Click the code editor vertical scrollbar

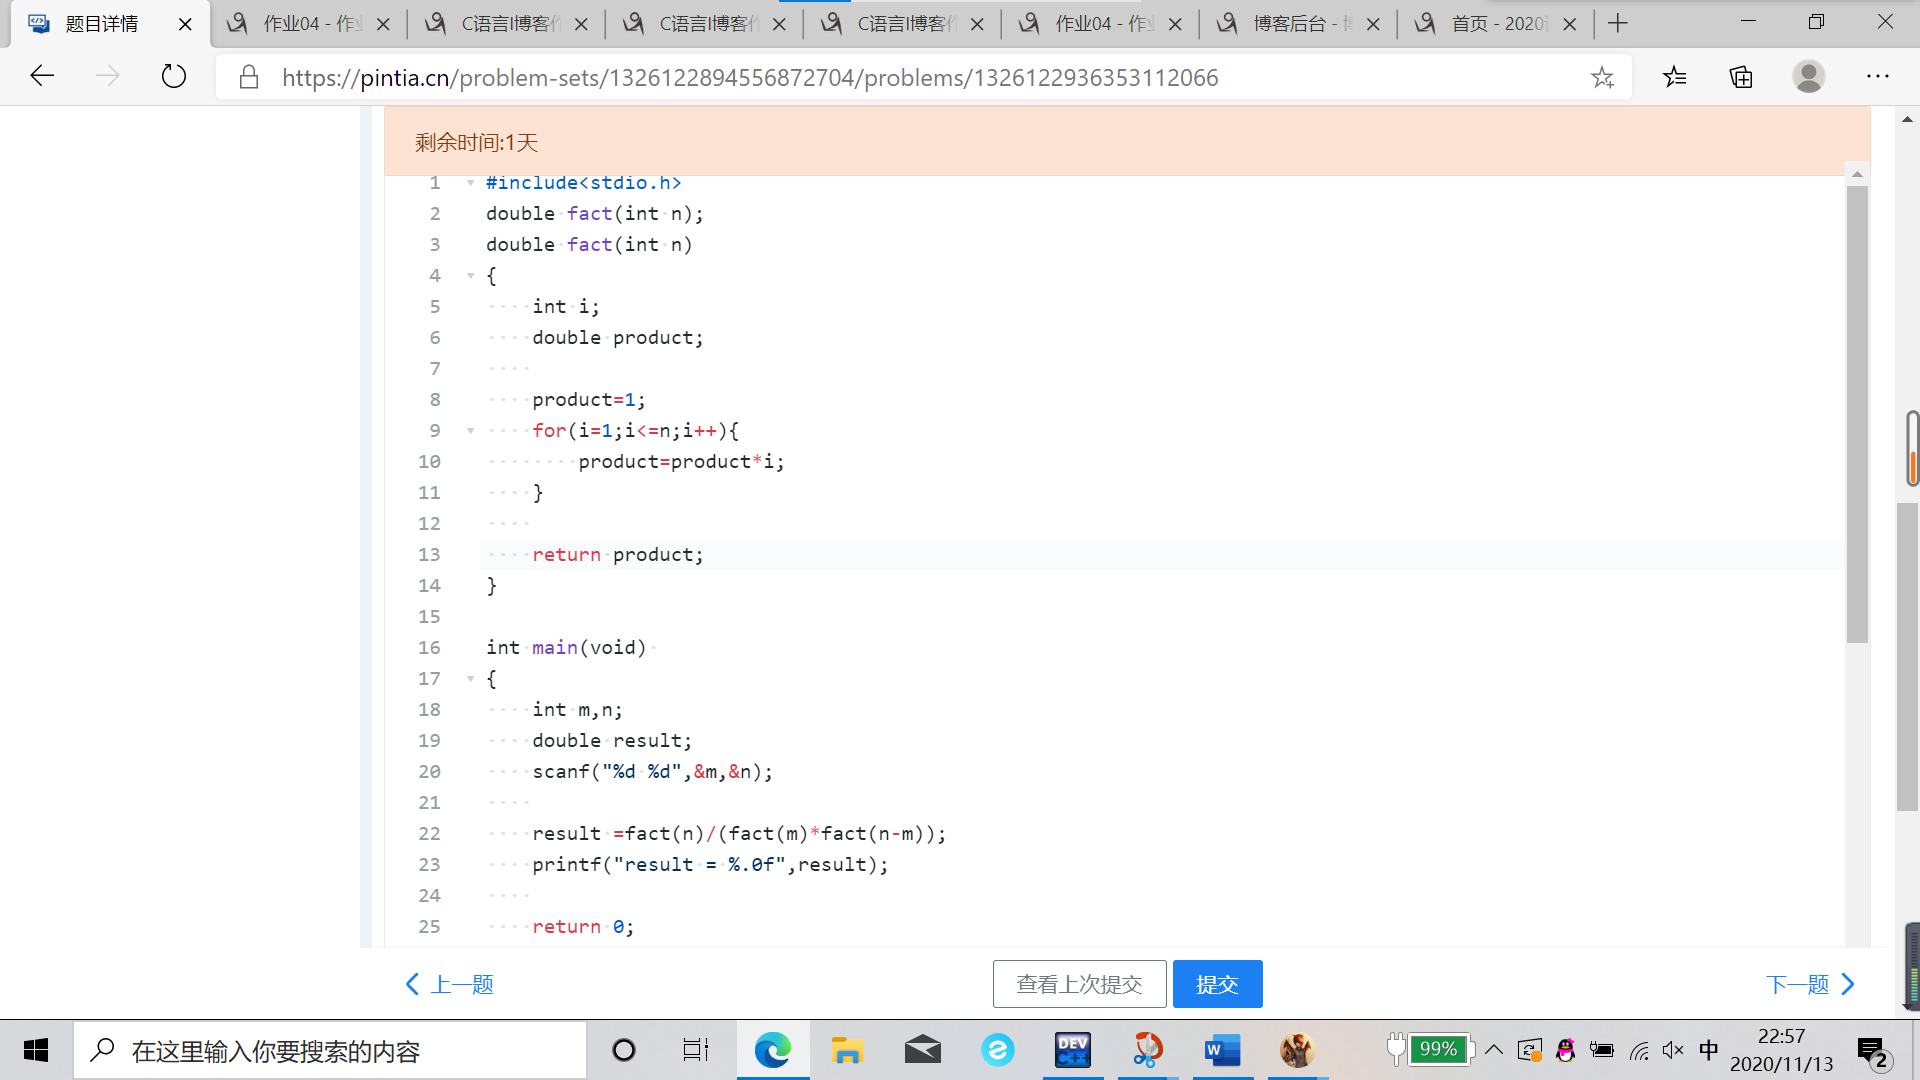coord(1857,415)
